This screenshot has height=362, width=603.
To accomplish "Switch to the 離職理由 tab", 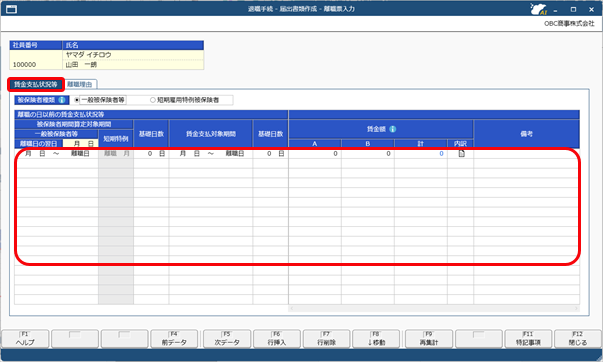I will (x=80, y=84).
